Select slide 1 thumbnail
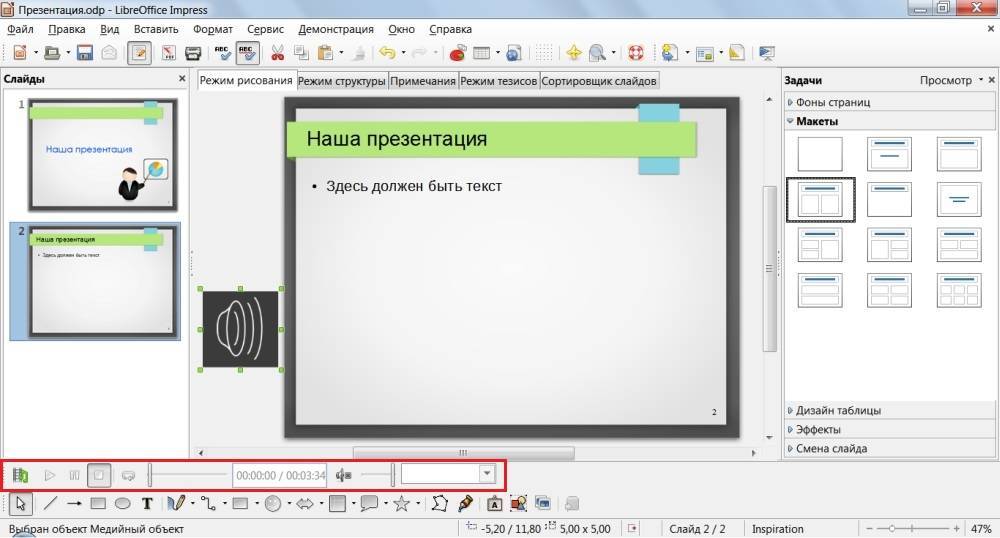1000x538 pixels. pyautogui.click(x=103, y=155)
